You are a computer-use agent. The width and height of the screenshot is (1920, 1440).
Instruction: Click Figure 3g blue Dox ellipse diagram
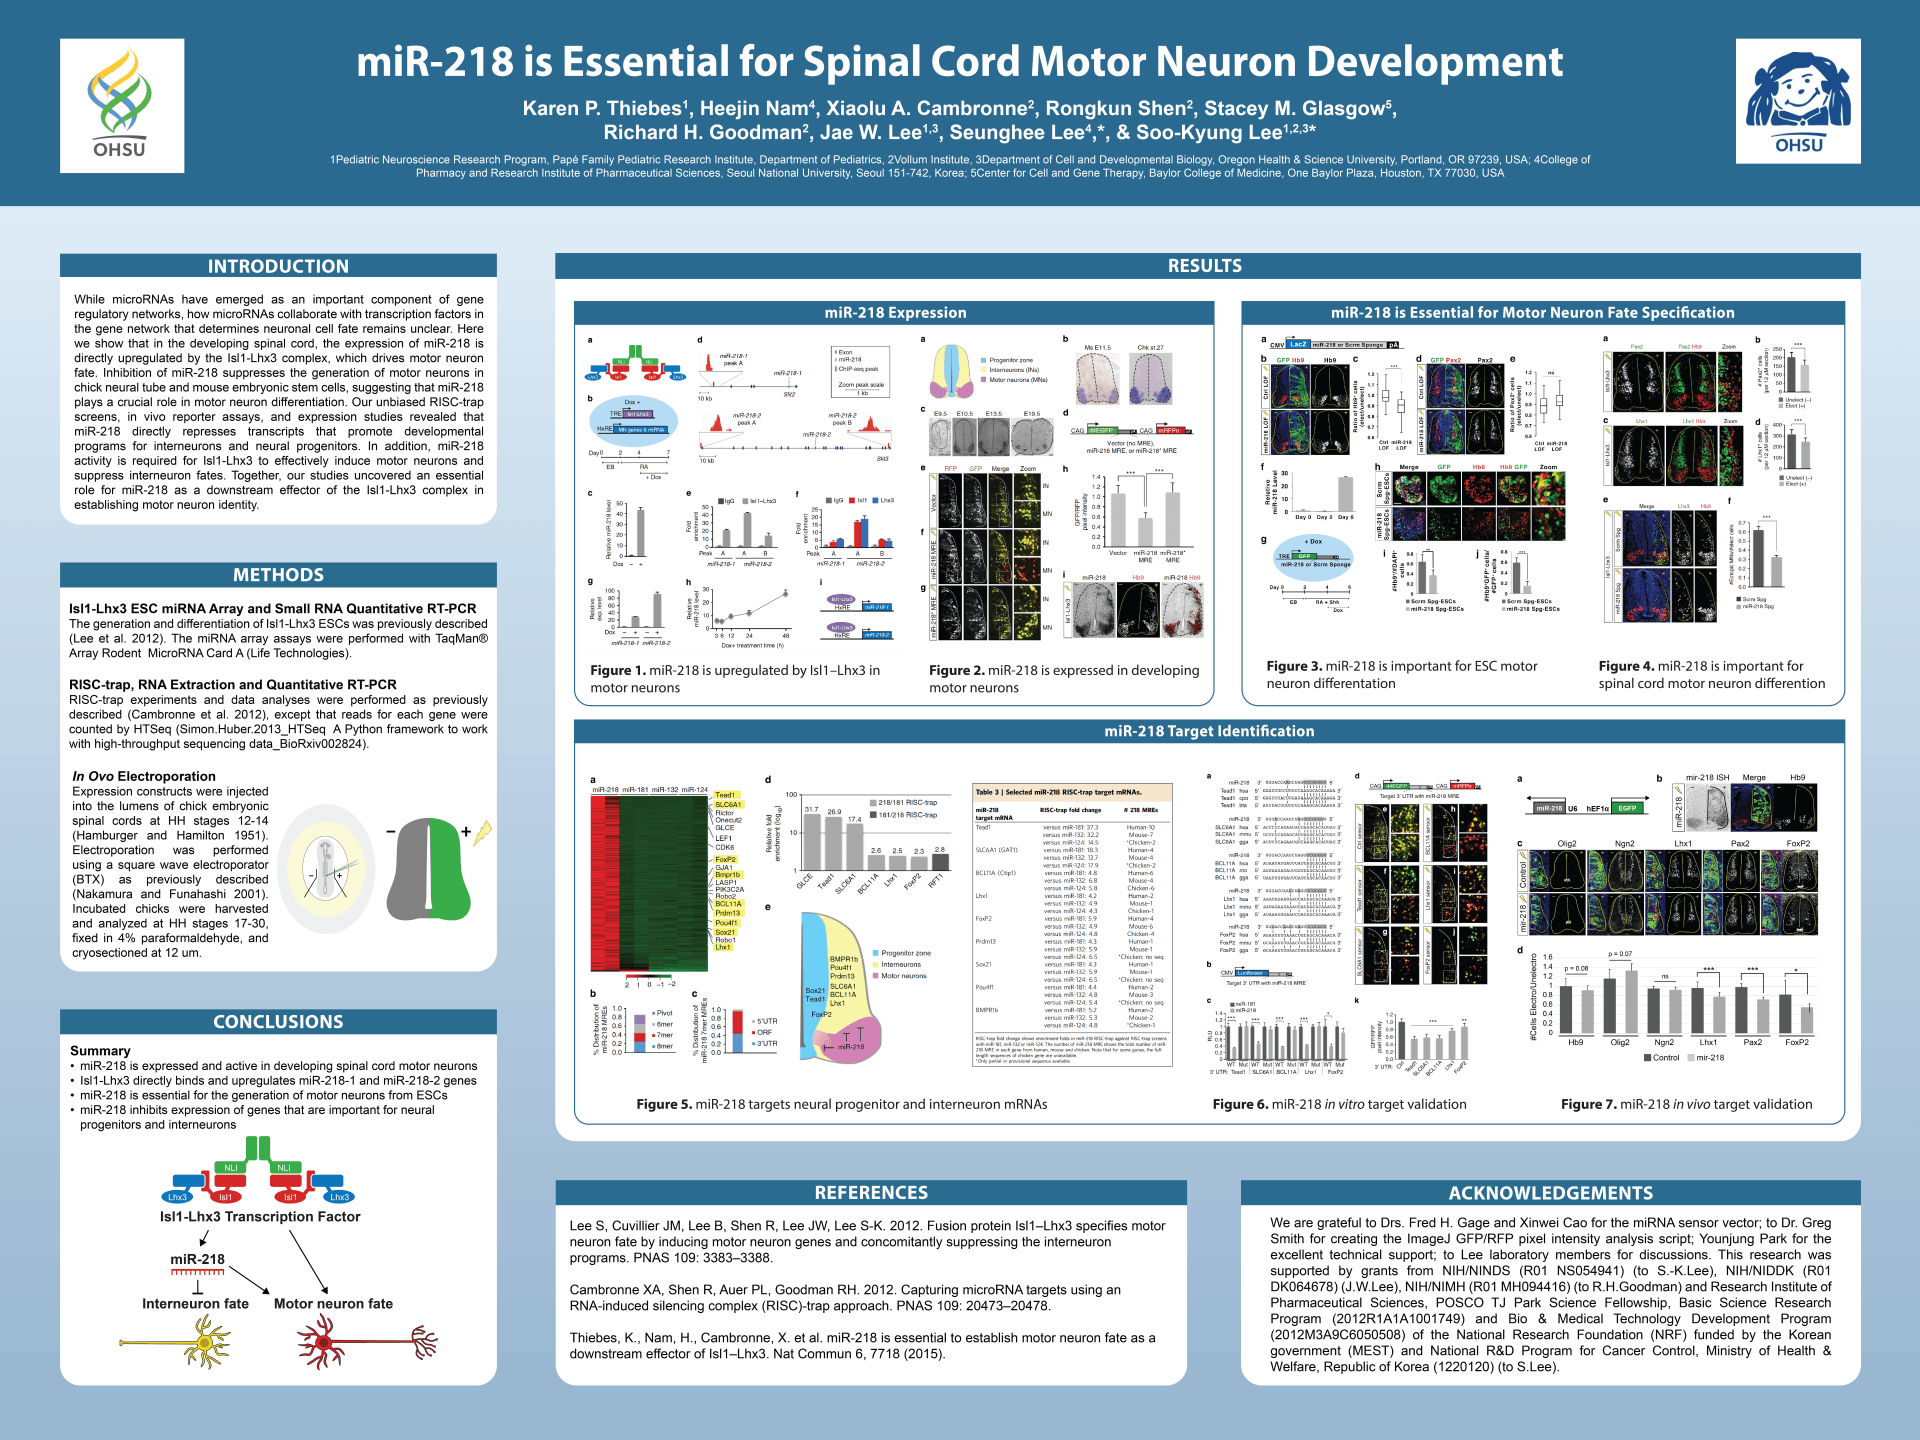[1313, 558]
